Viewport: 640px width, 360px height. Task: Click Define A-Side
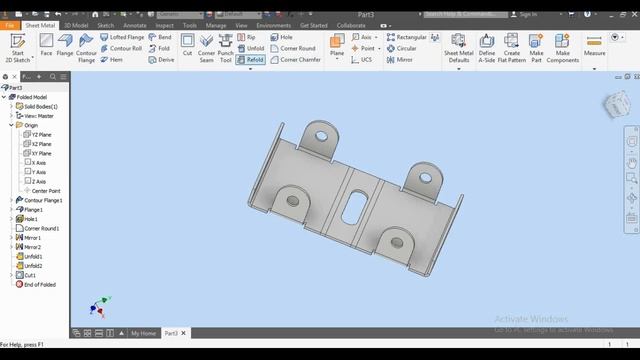click(x=487, y=48)
